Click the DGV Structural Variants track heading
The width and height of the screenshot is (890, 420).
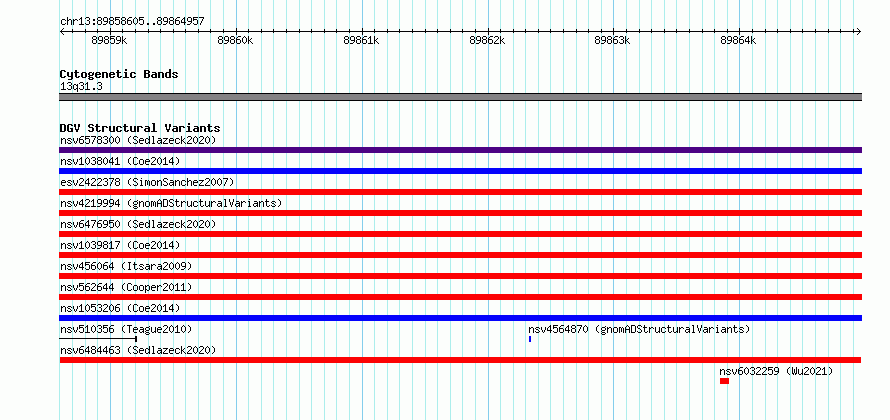(140, 128)
